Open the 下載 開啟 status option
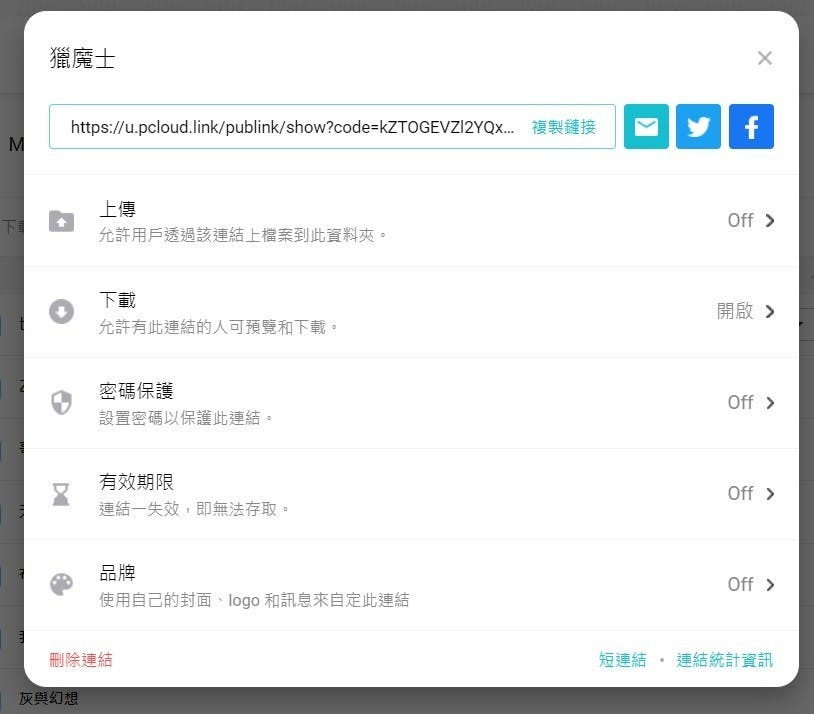This screenshot has width=814, height=714. tap(734, 312)
